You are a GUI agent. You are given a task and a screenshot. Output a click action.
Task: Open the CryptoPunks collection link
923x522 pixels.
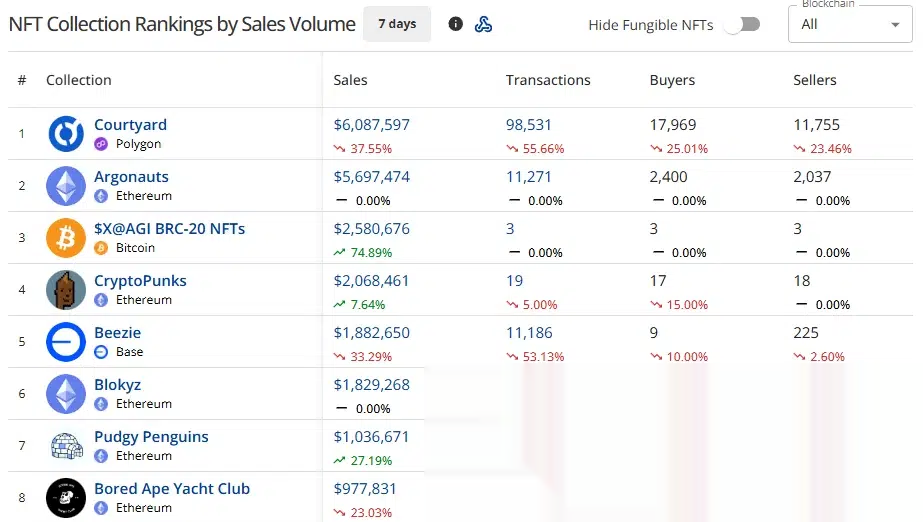[140, 281]
